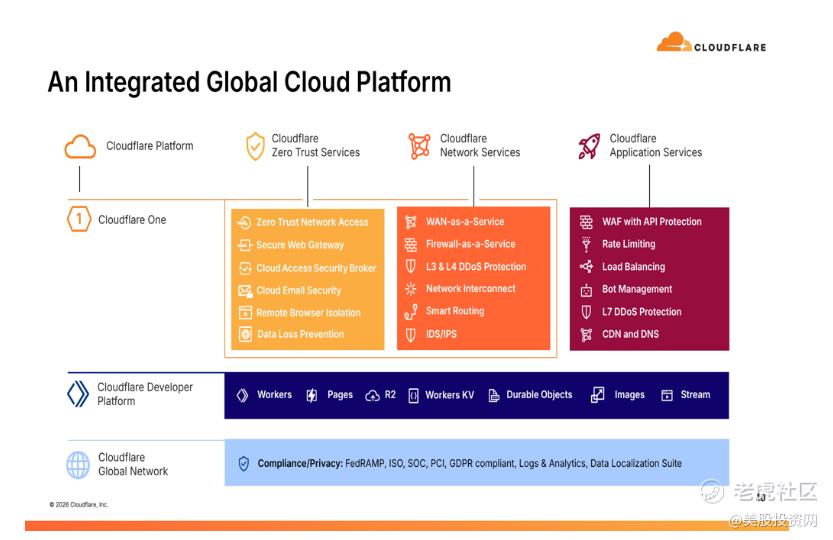The image size is (833, 540).
Task: Click the orange cloud Cloudflare Platform icon
Action: (80, 147)
